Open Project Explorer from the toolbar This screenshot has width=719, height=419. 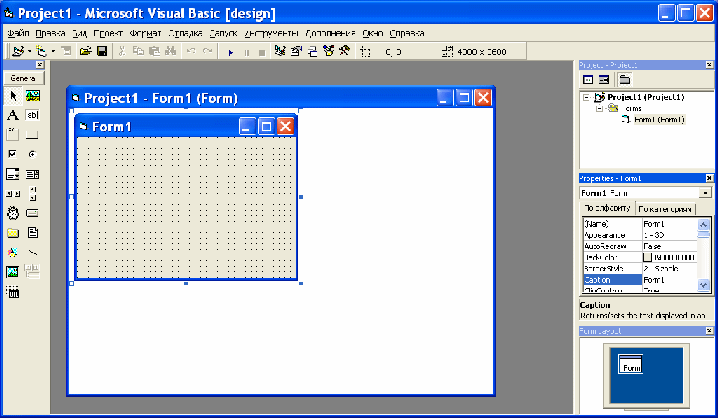pyautogui.click(x=280, y=51)
